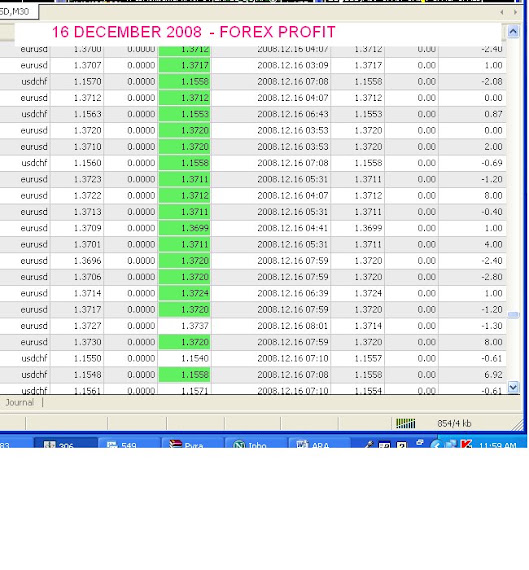Click close price '1.3714' in the 08:01 row
The width and height of the screenshot is (529, 570).
[x=368, y=326]
